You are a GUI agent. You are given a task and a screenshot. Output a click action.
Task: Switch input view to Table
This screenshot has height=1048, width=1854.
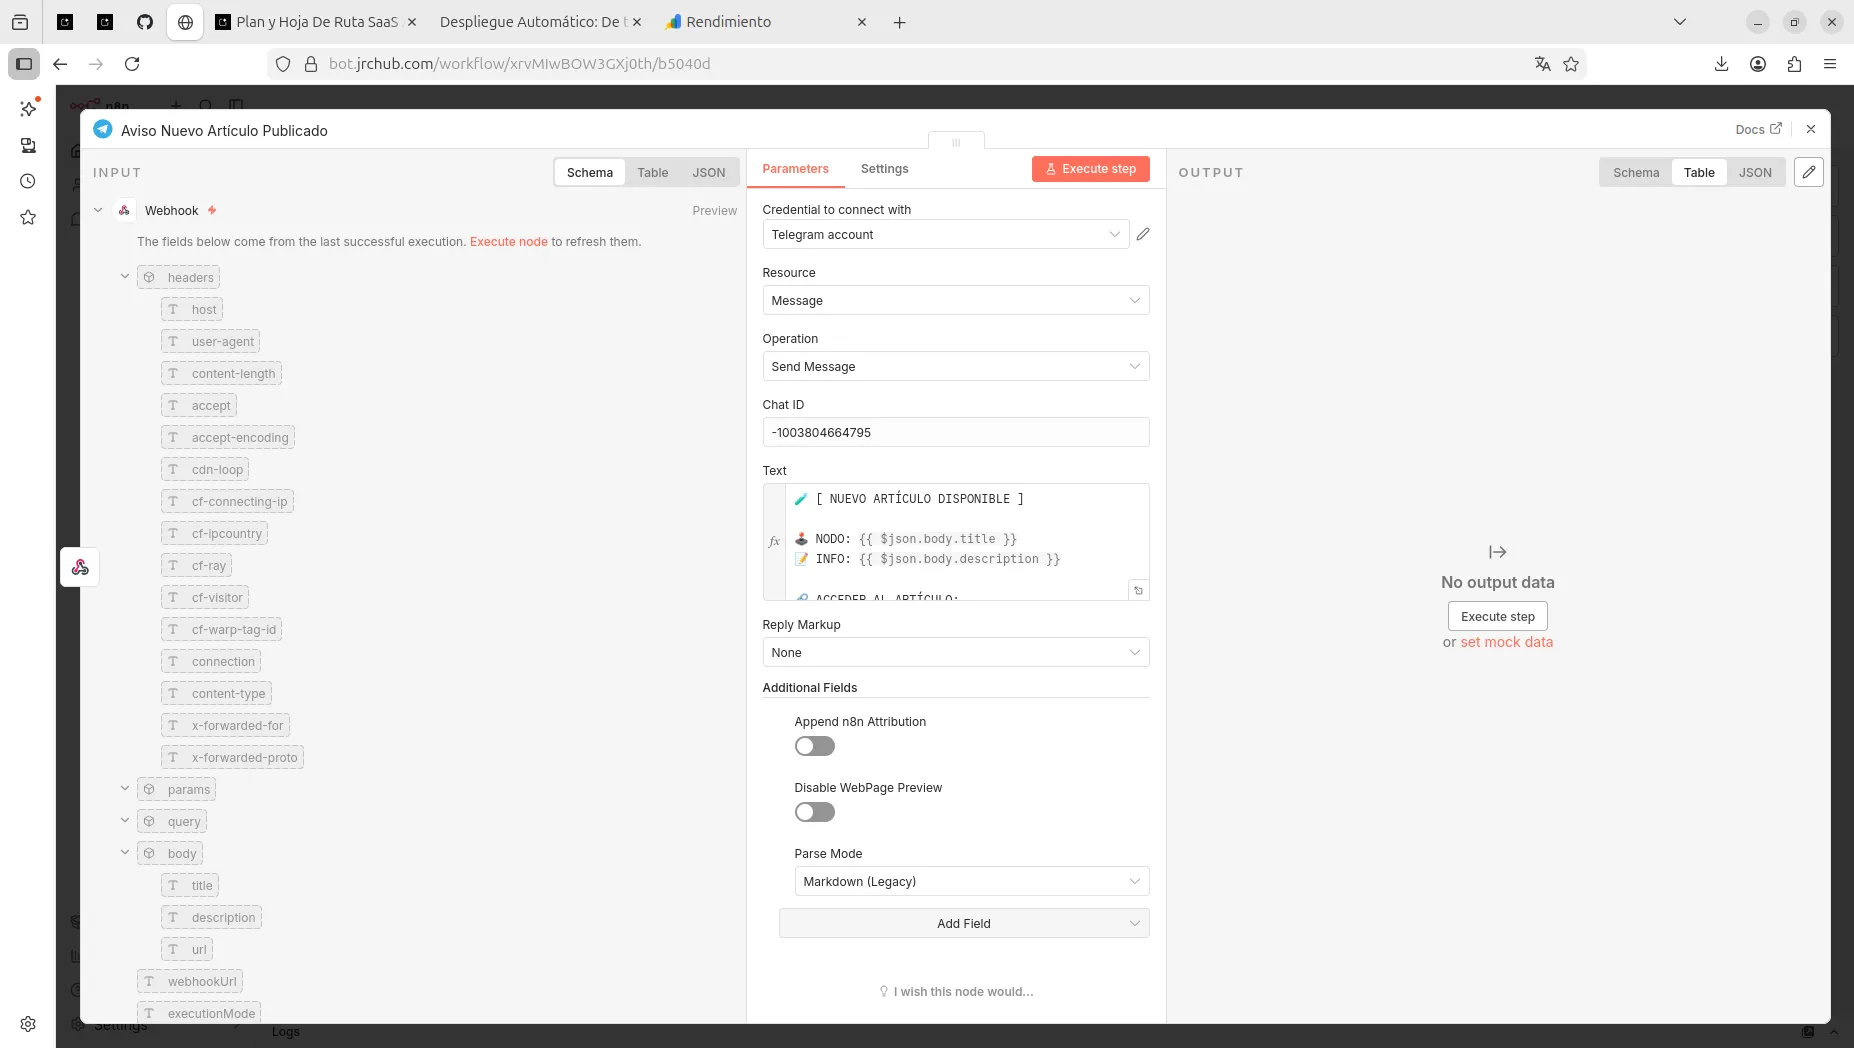(652, 172)
